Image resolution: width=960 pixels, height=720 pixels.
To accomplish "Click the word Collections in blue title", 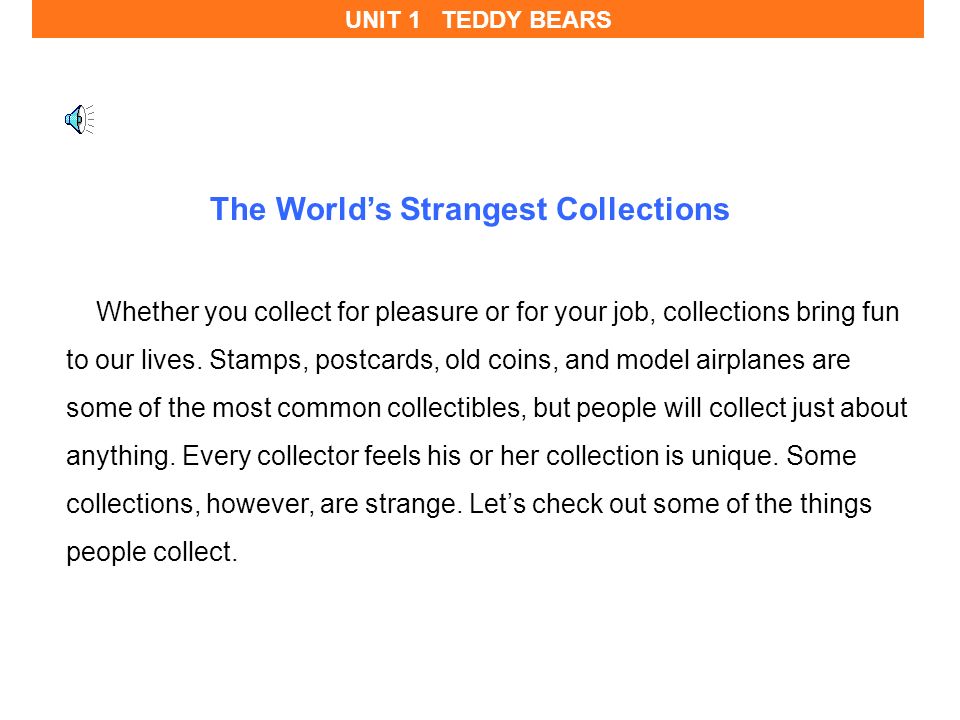I will click(x=643, y=209).
